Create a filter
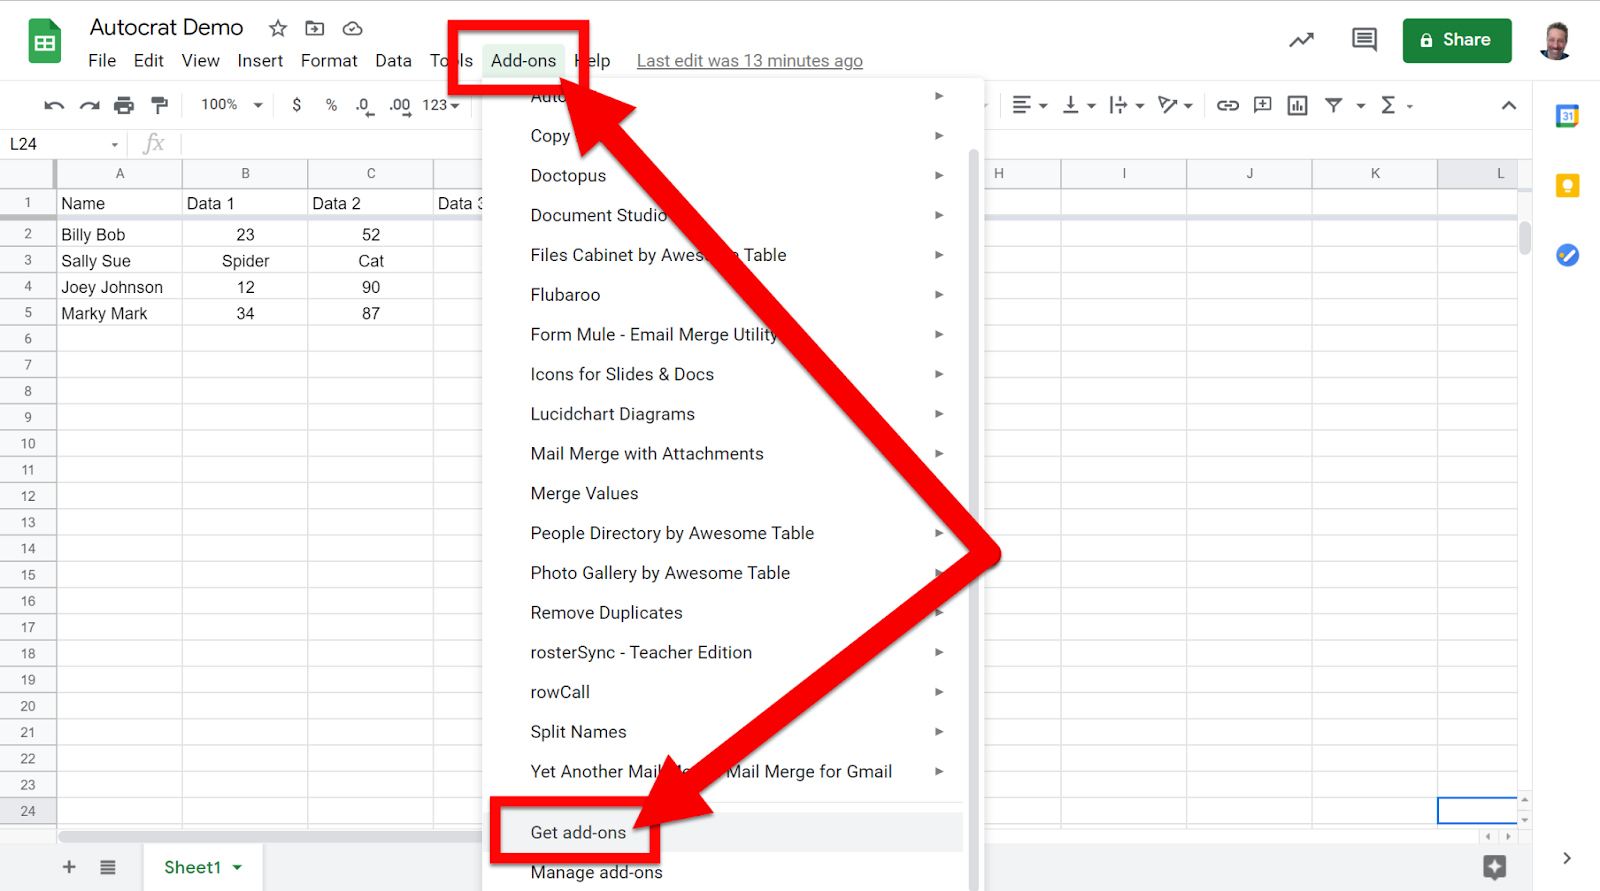1600x891 pixels. point(1333,105)
